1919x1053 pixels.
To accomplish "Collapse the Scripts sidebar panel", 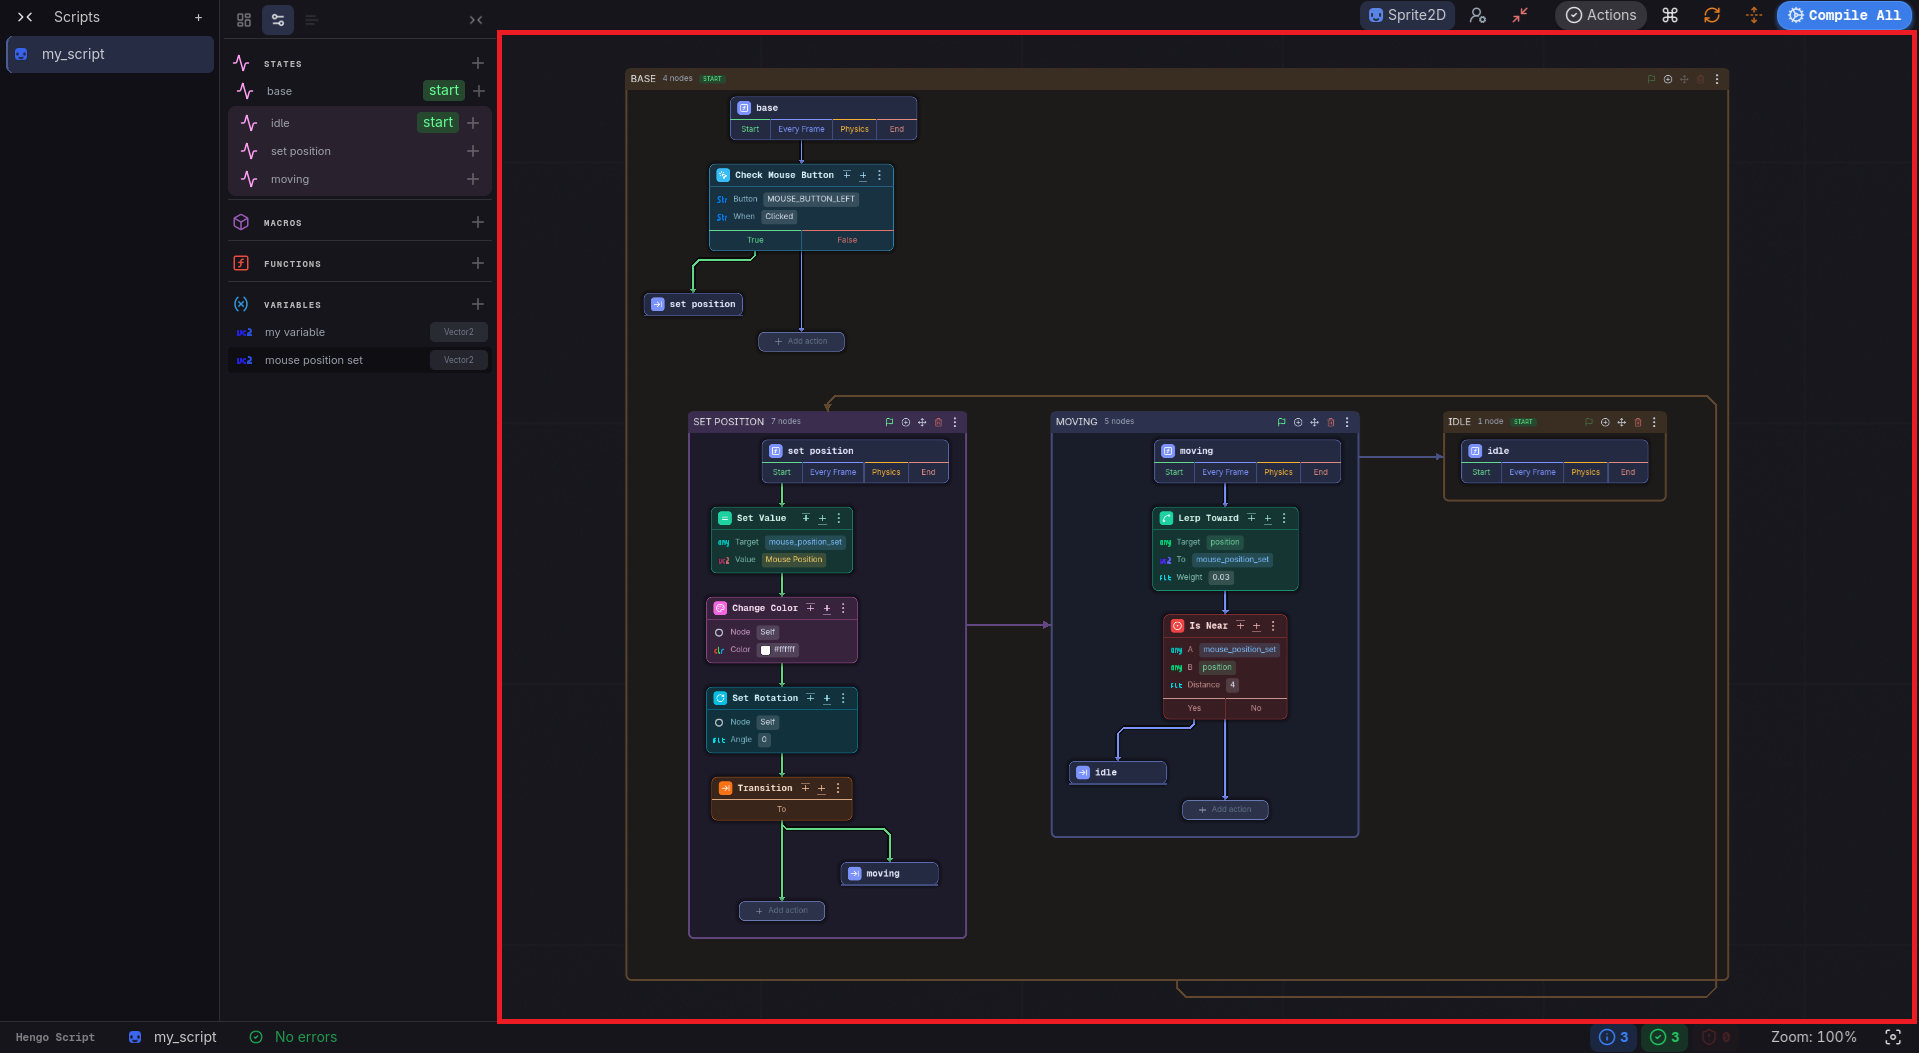I will (x=25, y=17).
